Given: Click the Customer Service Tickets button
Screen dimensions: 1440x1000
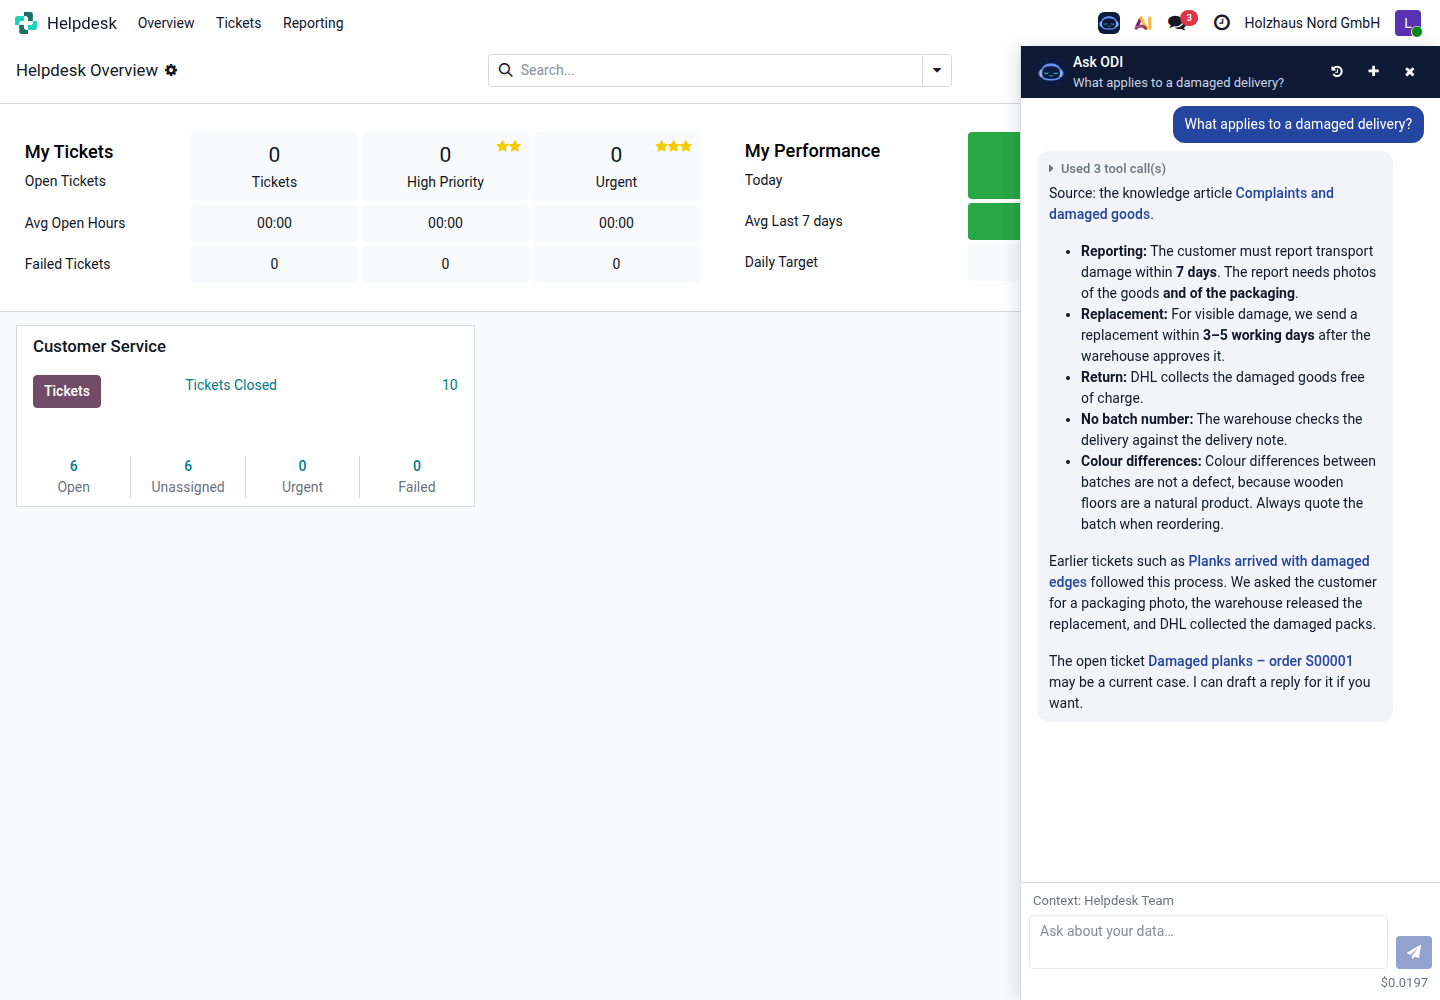Looking at the screenshot, I should coord(67,391).
